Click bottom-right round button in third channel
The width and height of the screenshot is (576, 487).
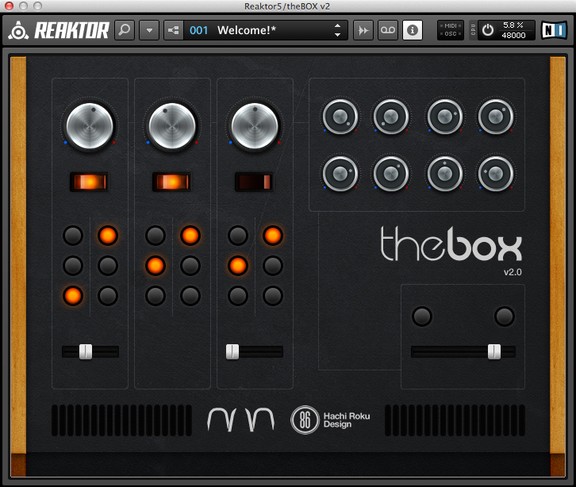[273, 296]
